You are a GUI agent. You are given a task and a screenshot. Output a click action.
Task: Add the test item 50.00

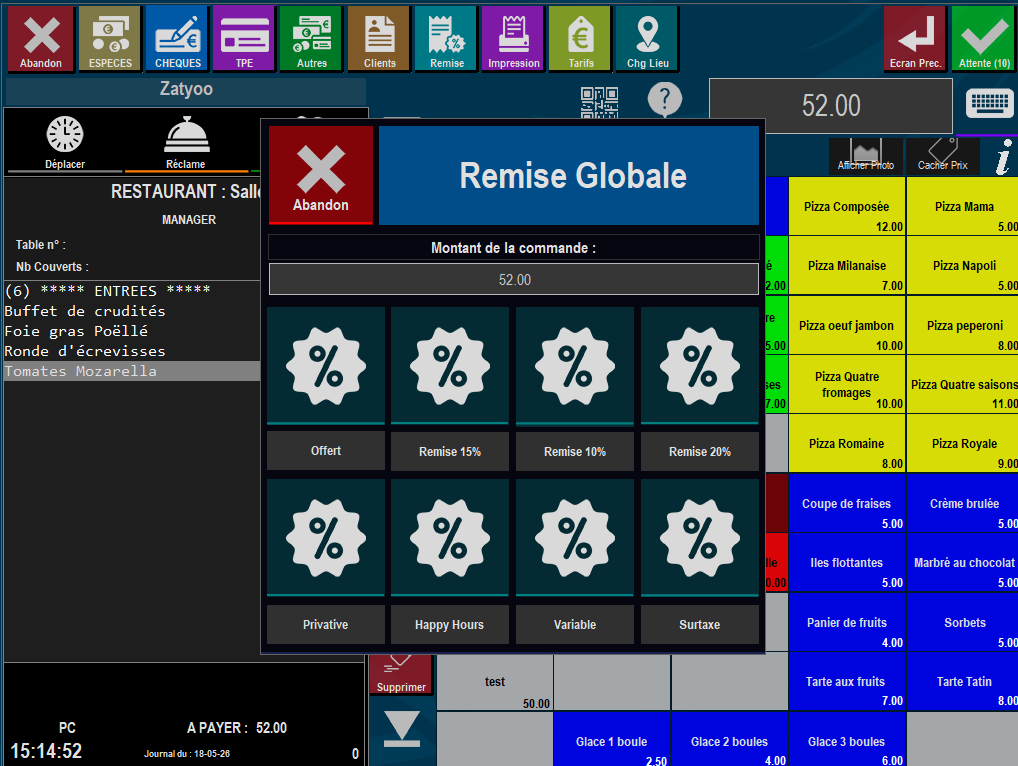coord(495,682)
